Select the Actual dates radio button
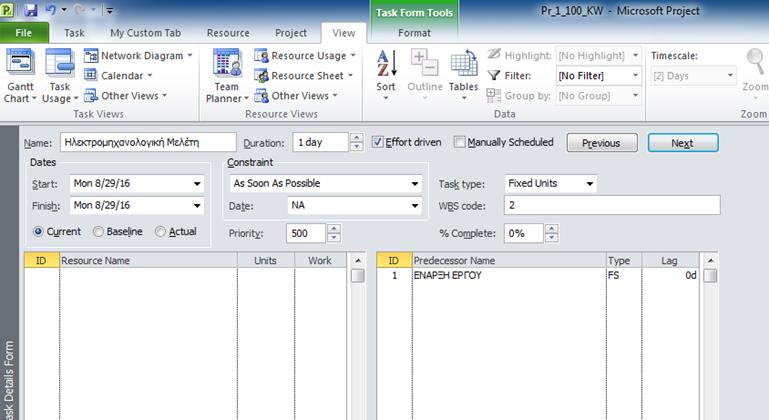769x420 pixels. click(x=160, y=232)
